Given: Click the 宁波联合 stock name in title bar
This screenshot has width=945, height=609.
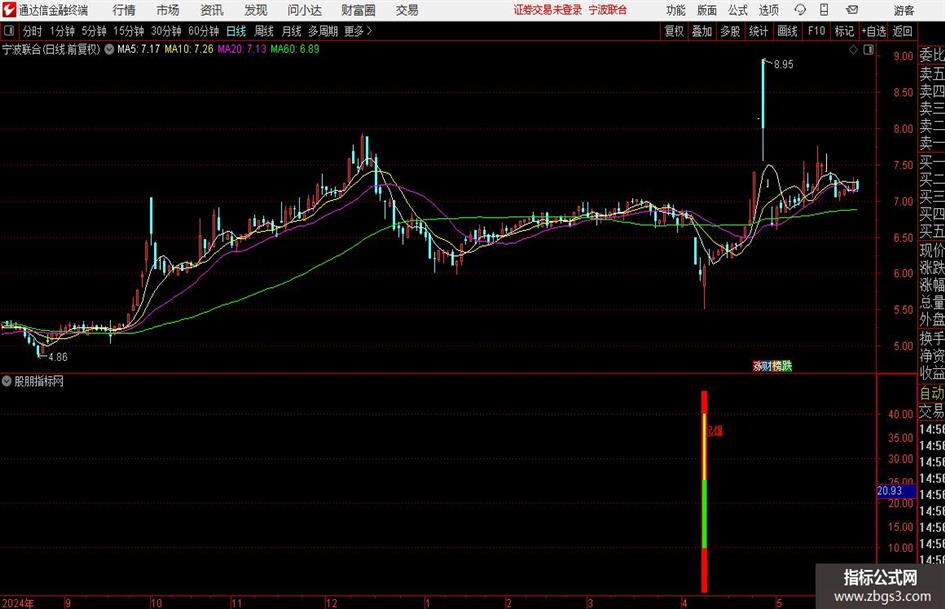Looking at the screenshot, I should pos(608,10).
